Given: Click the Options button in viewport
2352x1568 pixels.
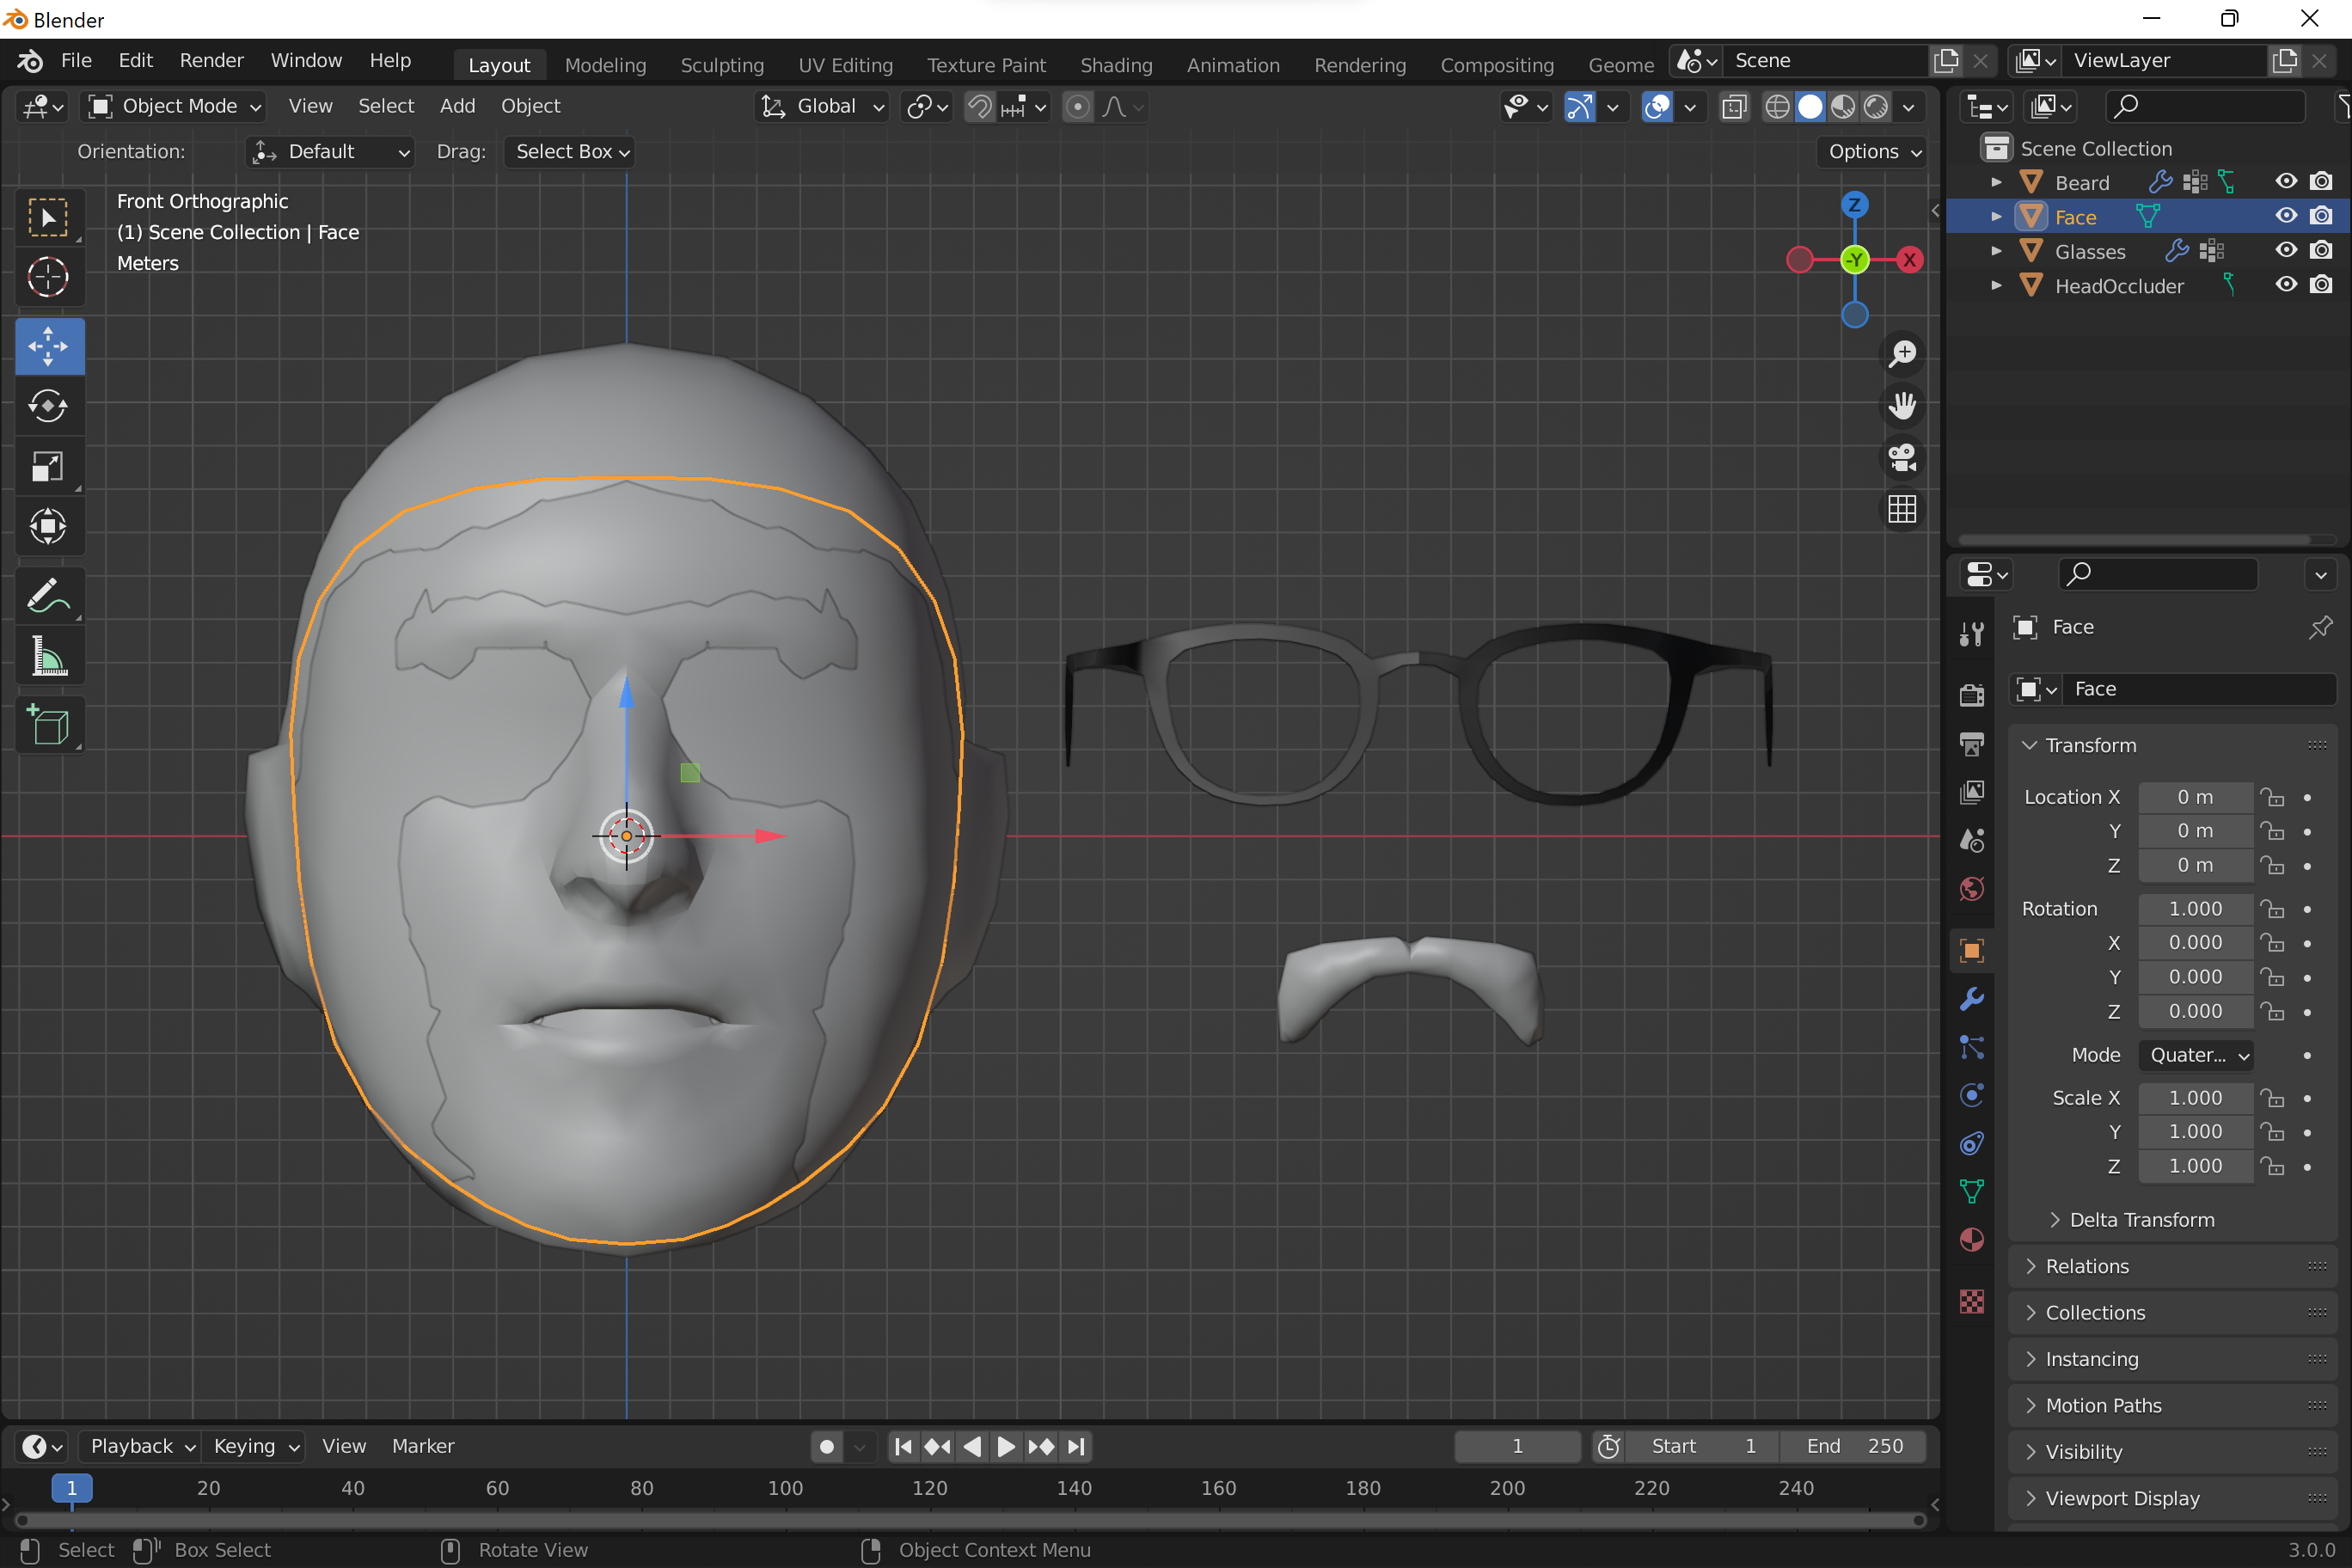Looking at the screenshot, I should pos(1873,151).
